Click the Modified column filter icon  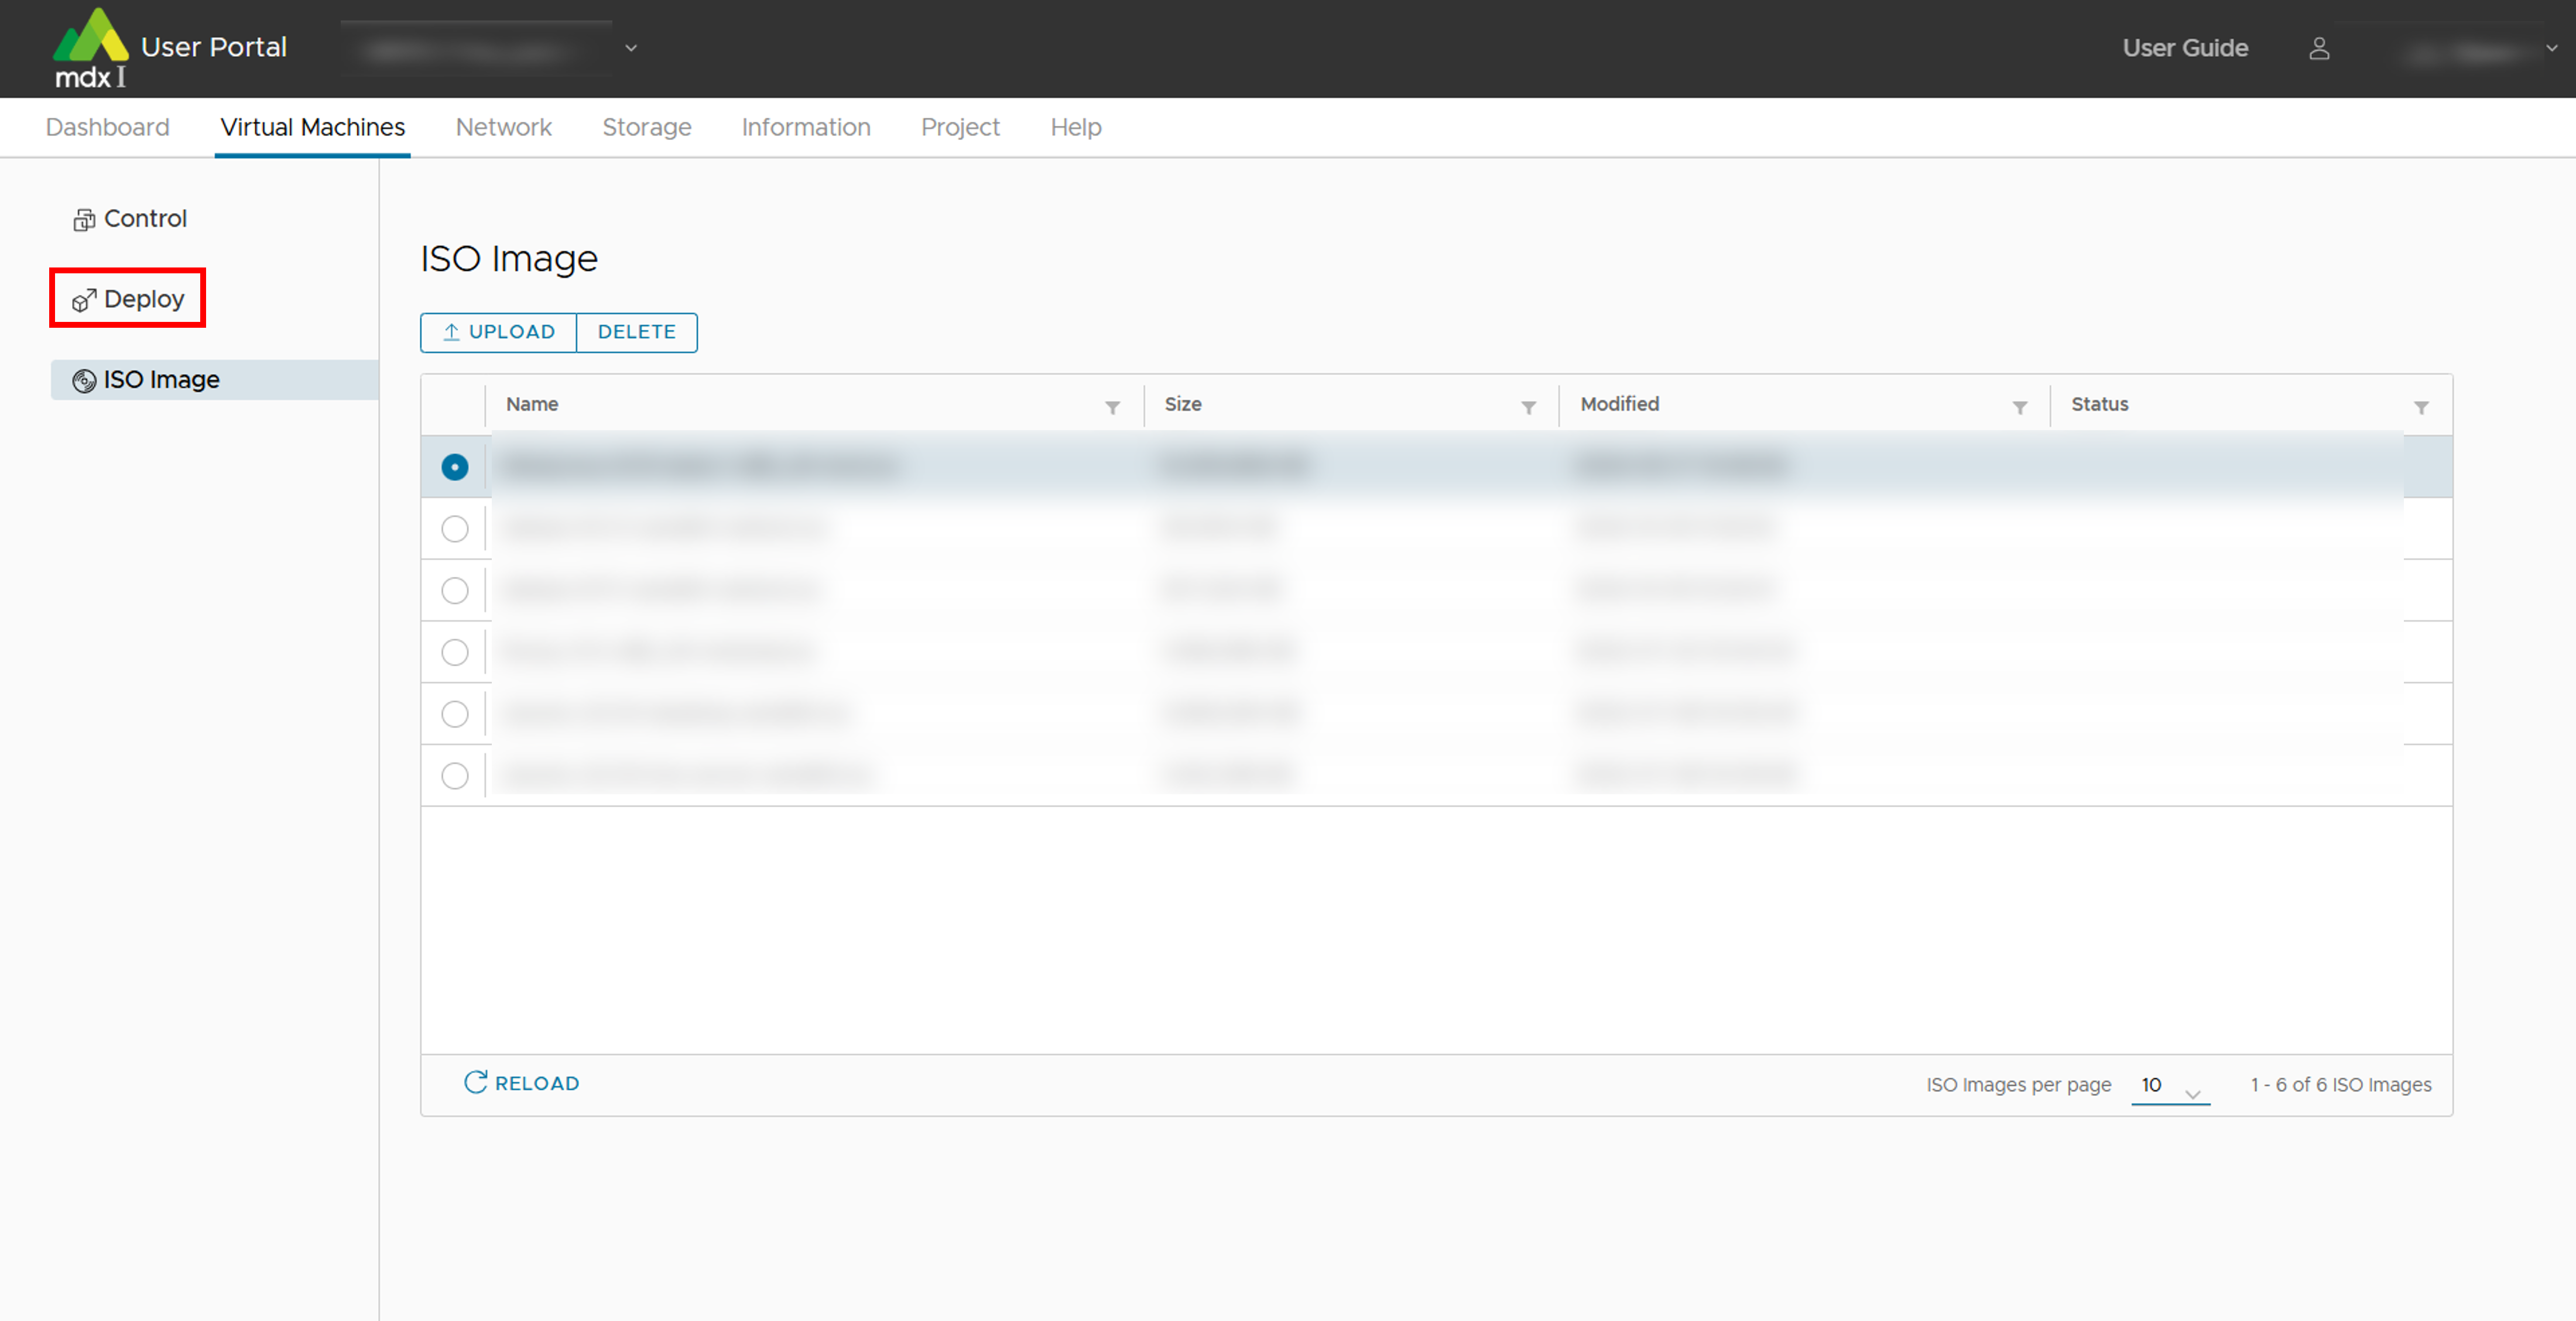pos(2019,407)
